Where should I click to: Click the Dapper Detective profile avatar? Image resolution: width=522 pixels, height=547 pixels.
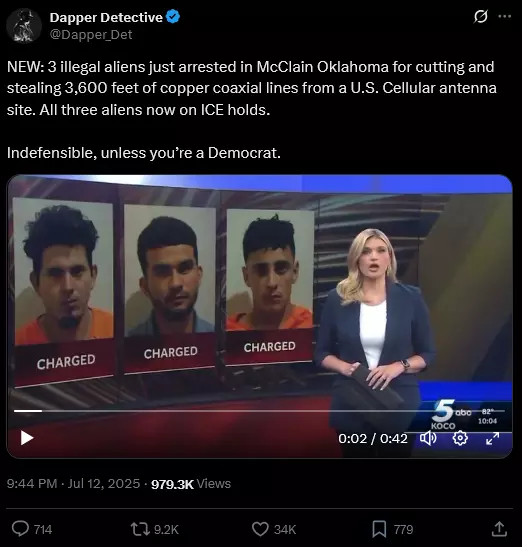point(24,25)
